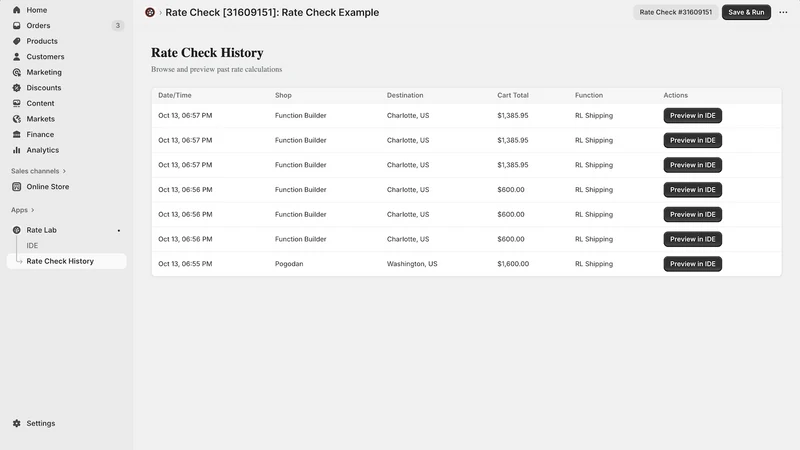The width and height of the screenshot is (800, 450).
Task: Click the Destination column header
Action: pyautogui.click(x=405, y=95)
